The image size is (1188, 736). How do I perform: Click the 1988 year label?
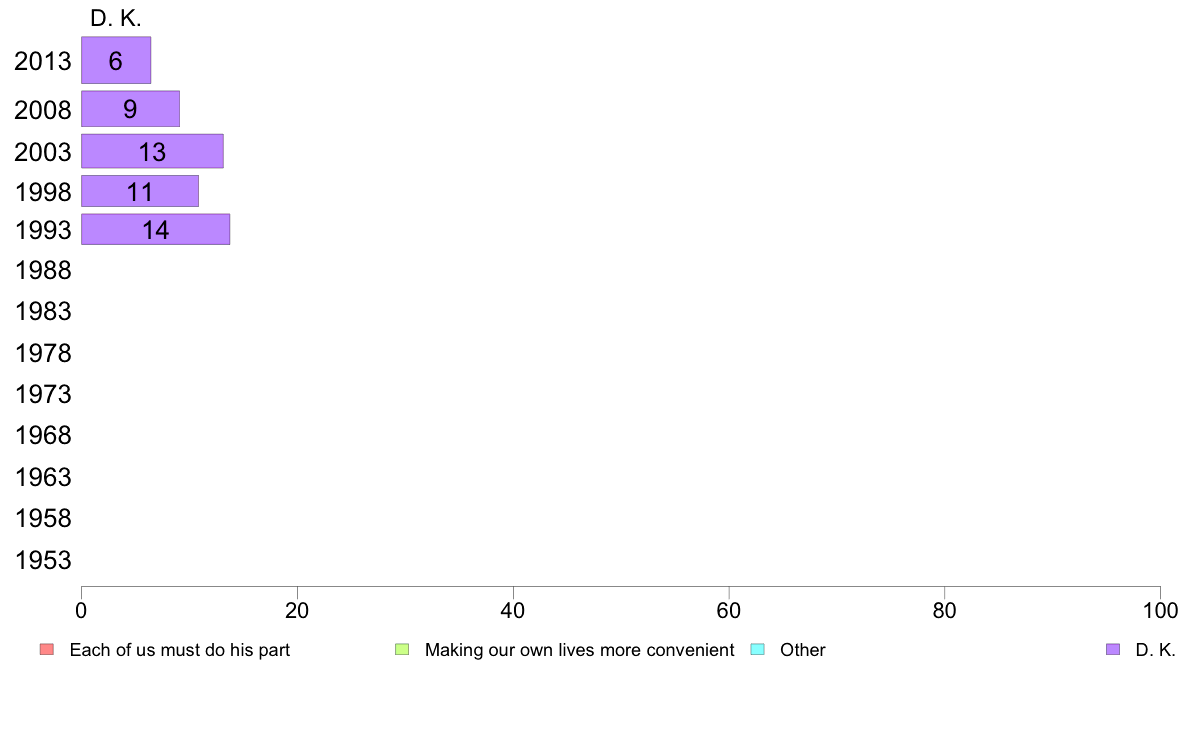pyautogui.click(x=43, y=271)
